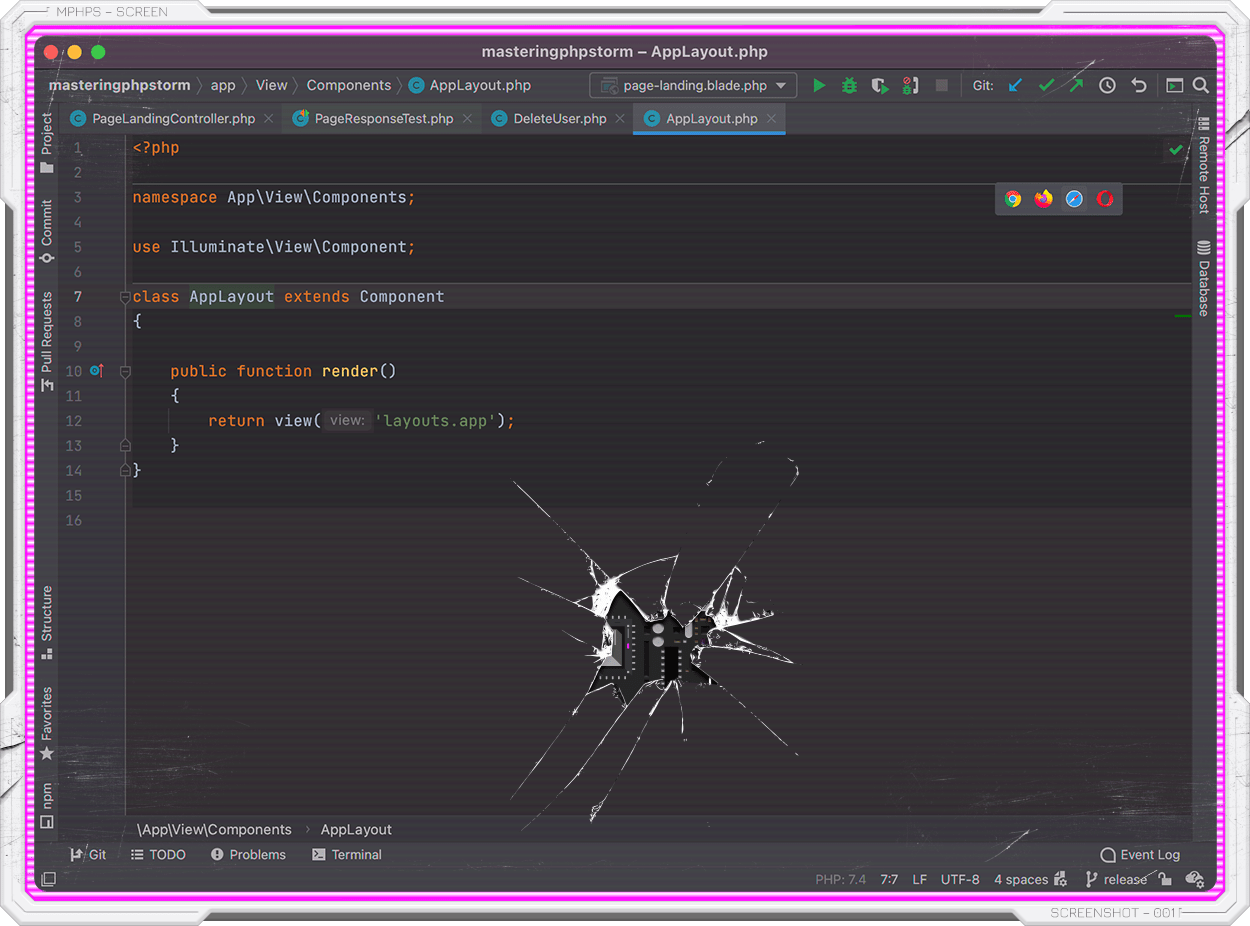Viewport: 1250px width, 926px height.
Task: Show file history with the clock icon
Action: [1107, 85]
